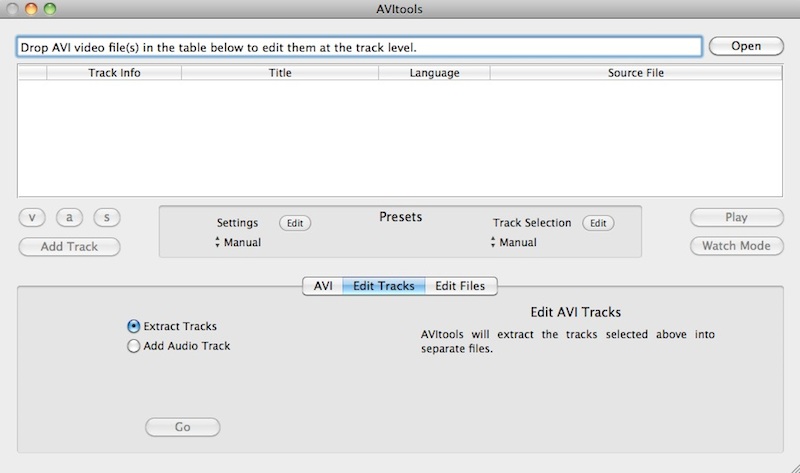Click the Source File column header
This screenshot has height=473, width=800.
[x=635, y=73]
